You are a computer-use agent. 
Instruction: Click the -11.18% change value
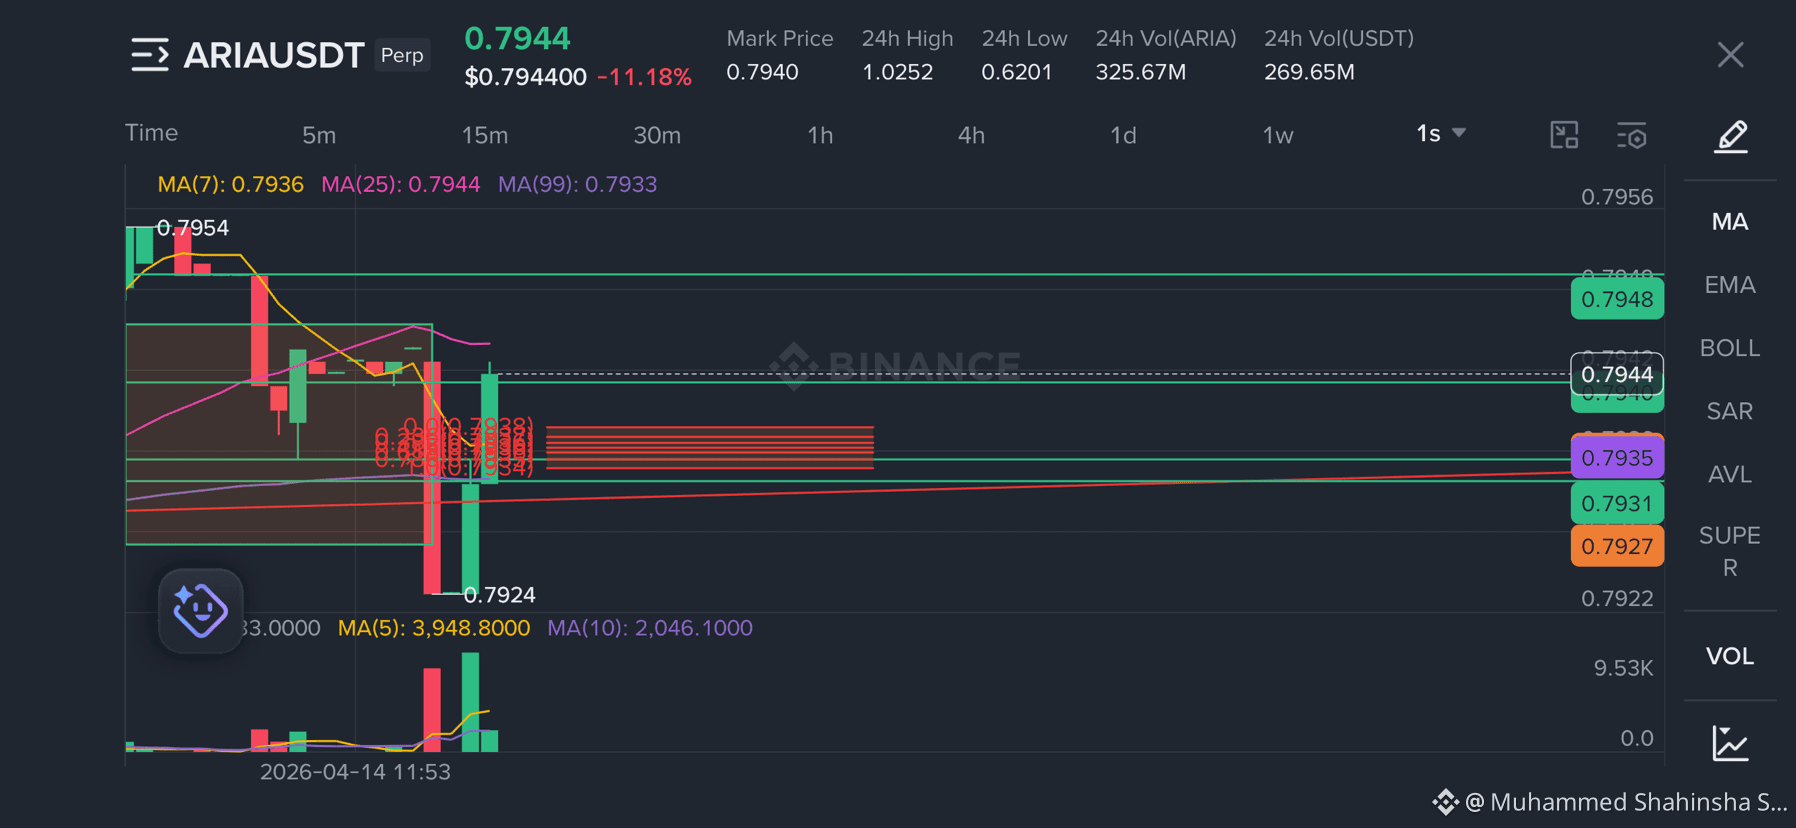pyautogui.click(x=644, y=77)
